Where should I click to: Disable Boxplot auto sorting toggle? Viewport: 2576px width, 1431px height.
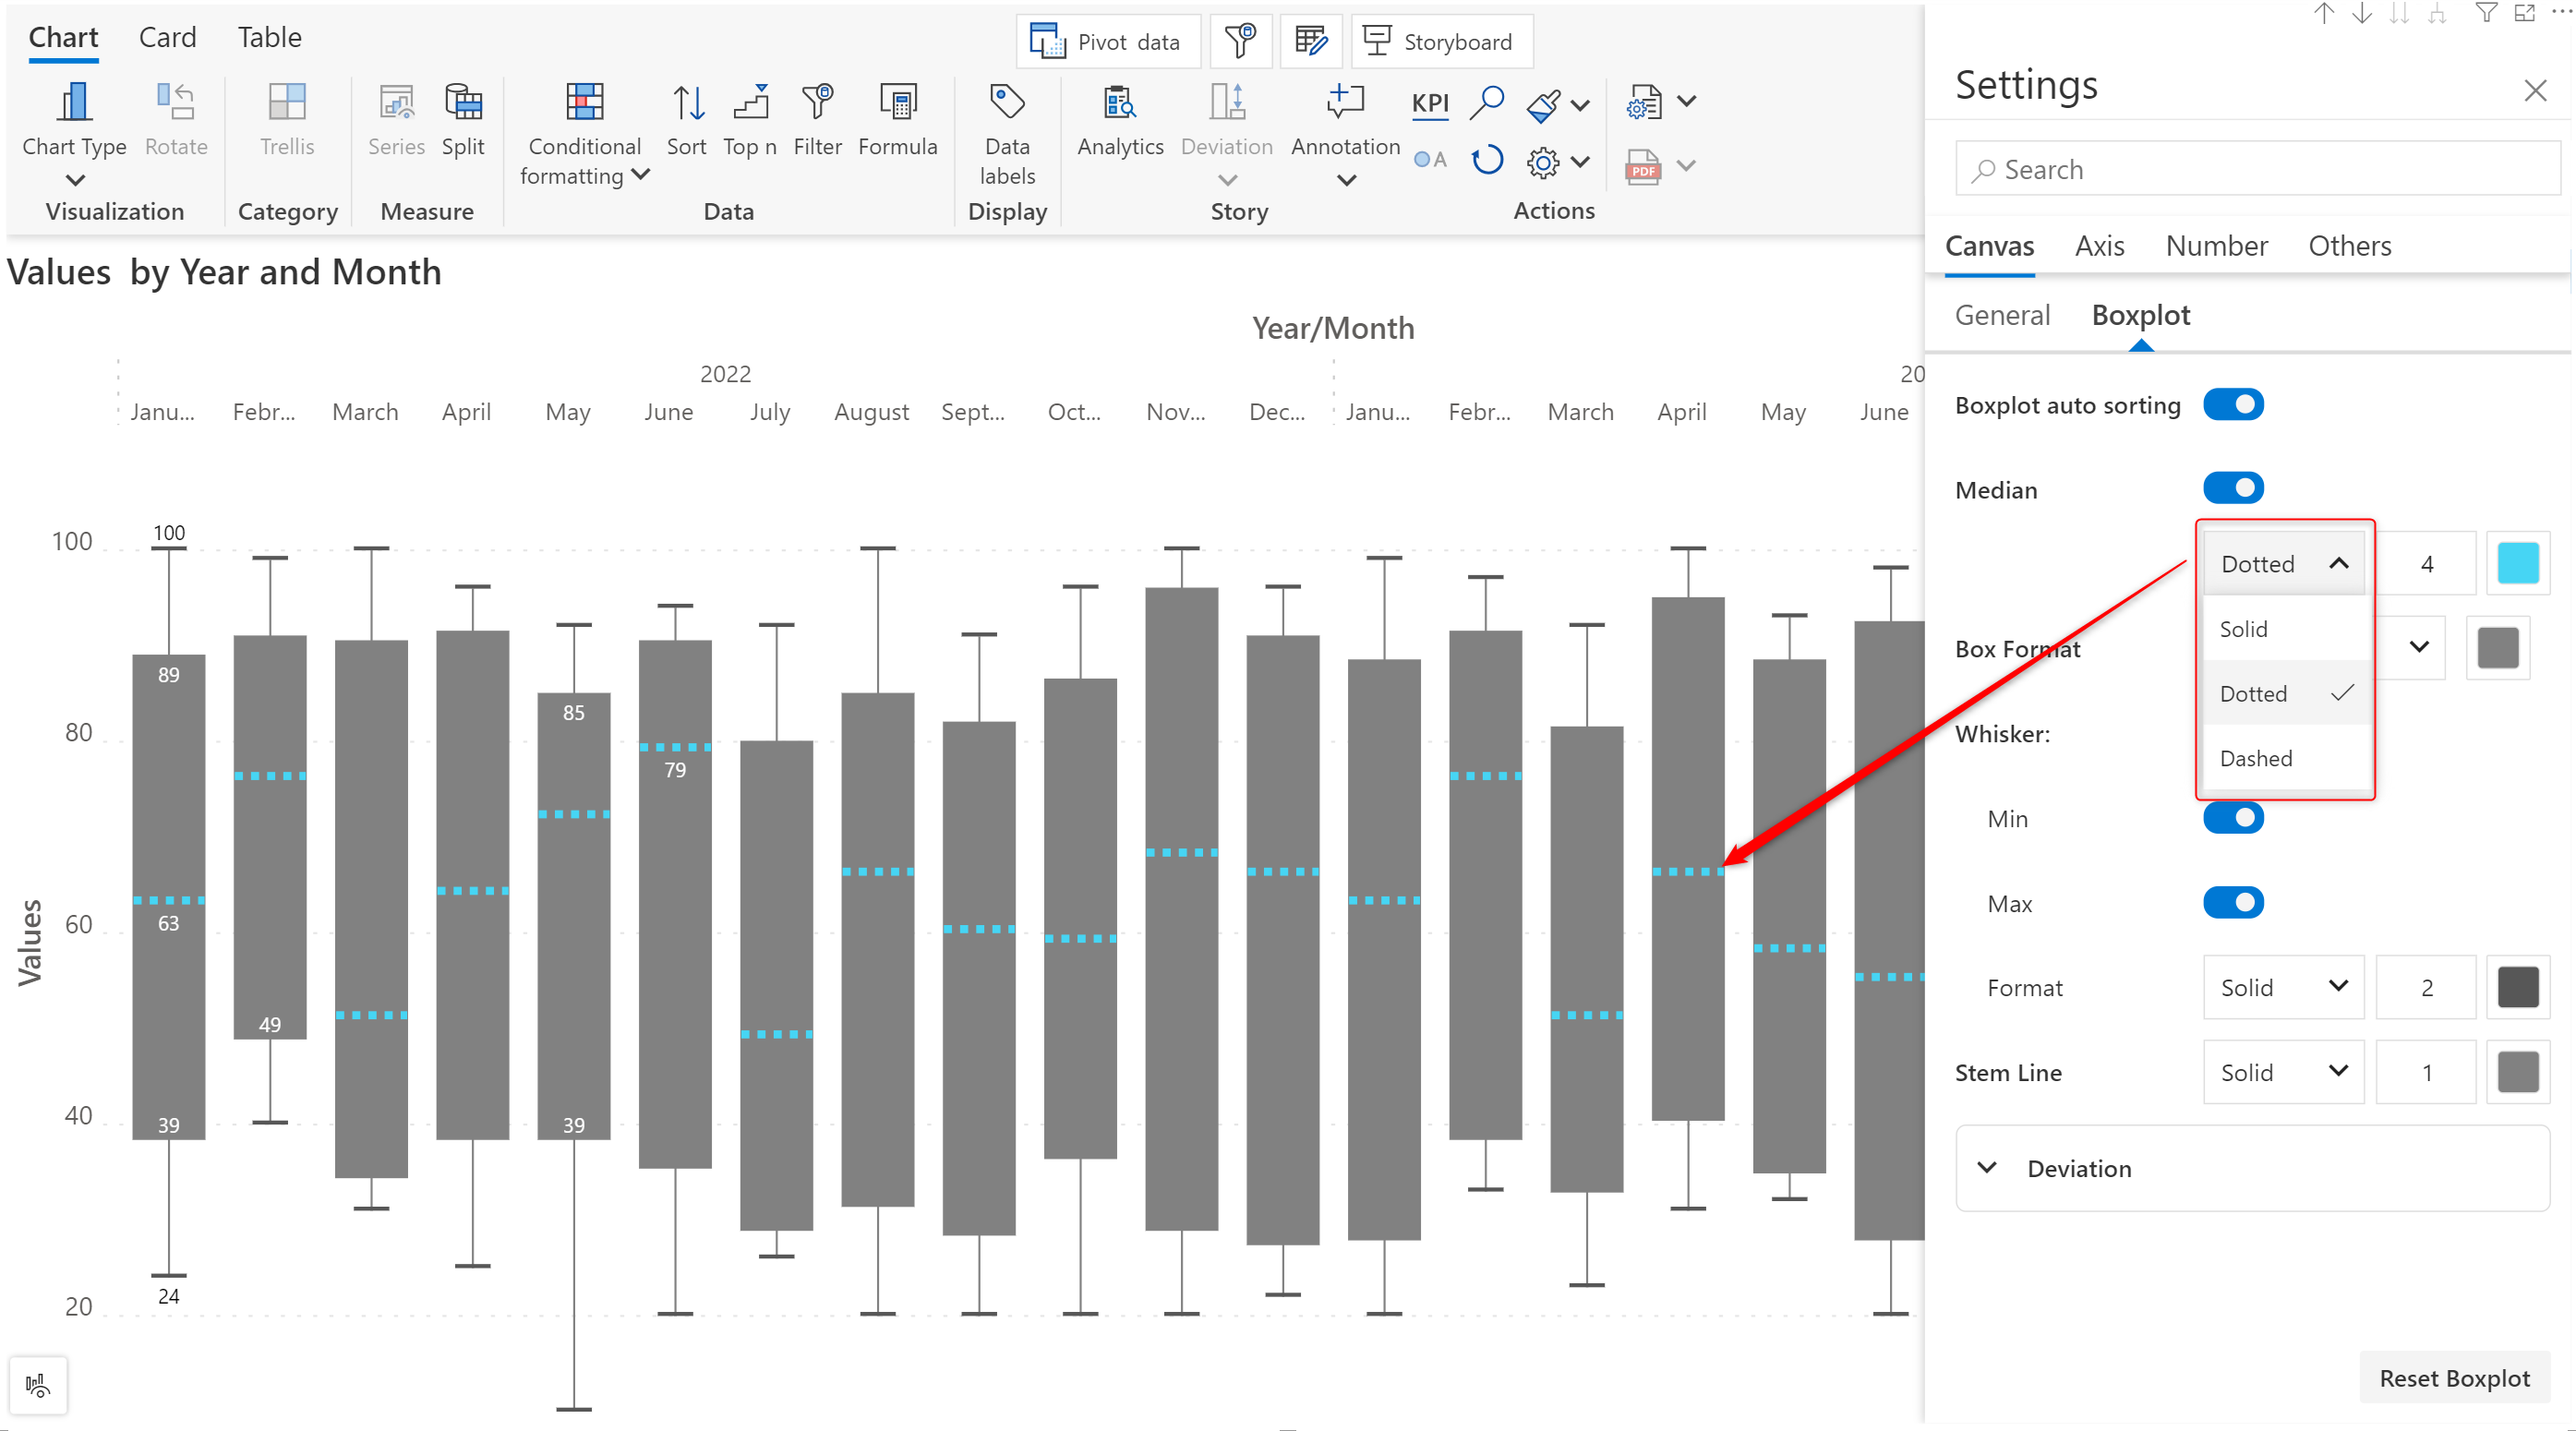click(x=2233, y=405)
